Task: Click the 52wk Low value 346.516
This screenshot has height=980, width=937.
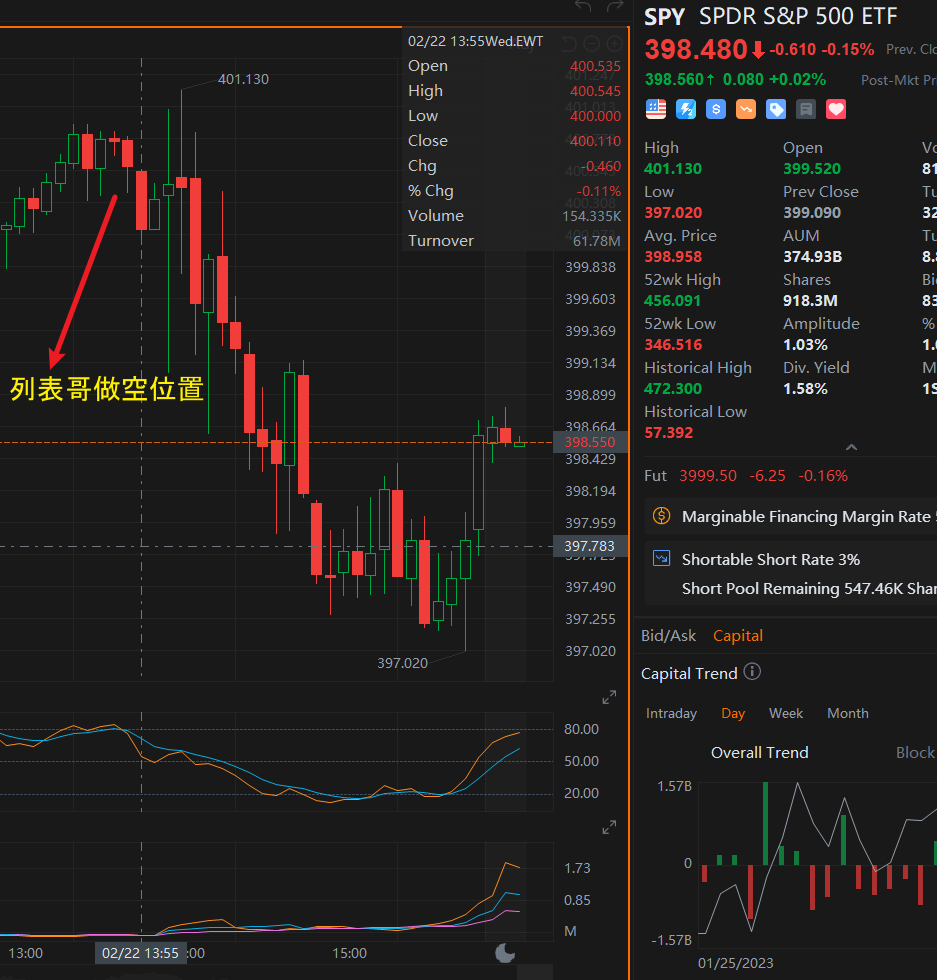Action: pos(673,344)
